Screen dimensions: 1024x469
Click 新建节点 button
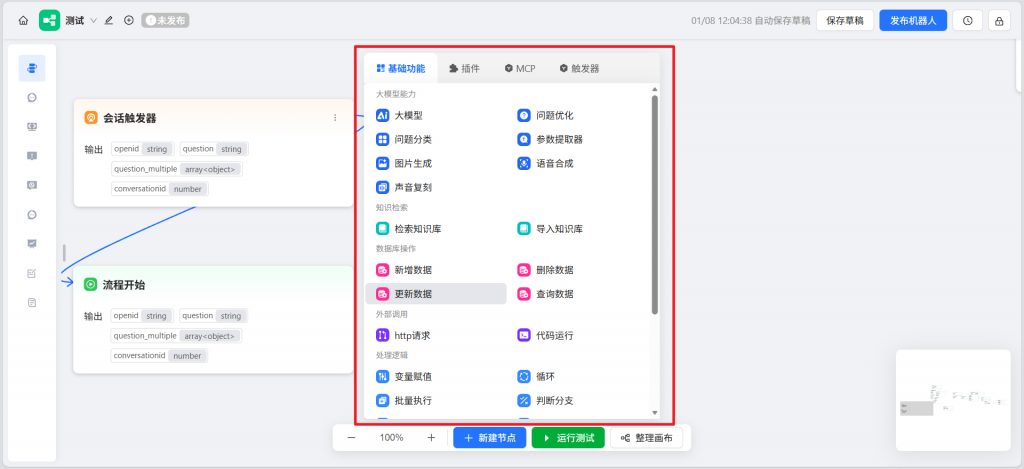(x=490, y=438)
